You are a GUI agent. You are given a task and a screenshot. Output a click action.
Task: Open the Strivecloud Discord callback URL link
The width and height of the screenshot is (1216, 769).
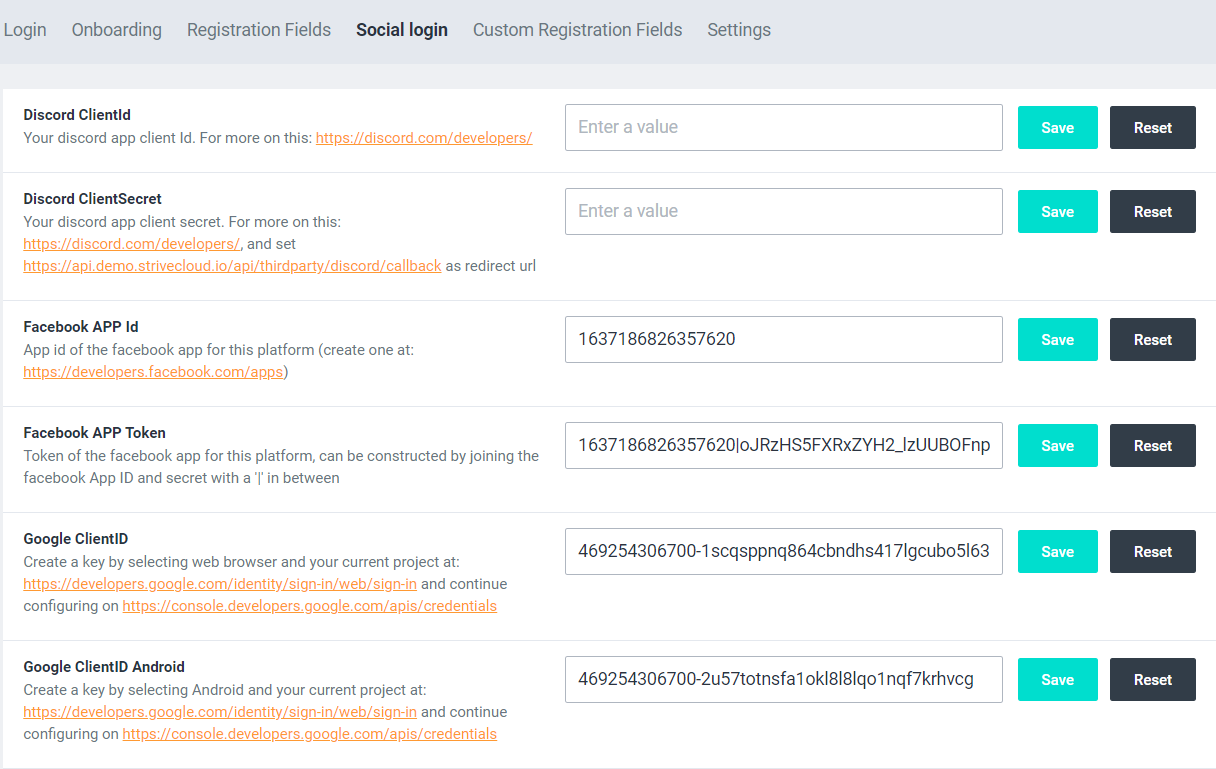coord(232,266)
